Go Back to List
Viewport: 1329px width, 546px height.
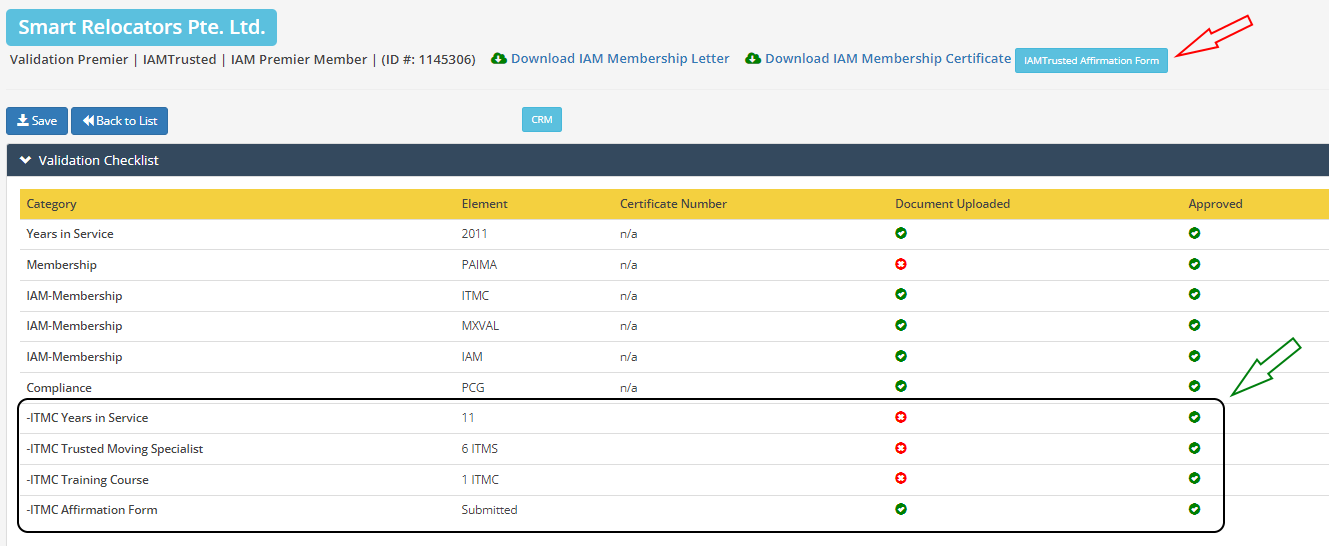coord(119,121)
